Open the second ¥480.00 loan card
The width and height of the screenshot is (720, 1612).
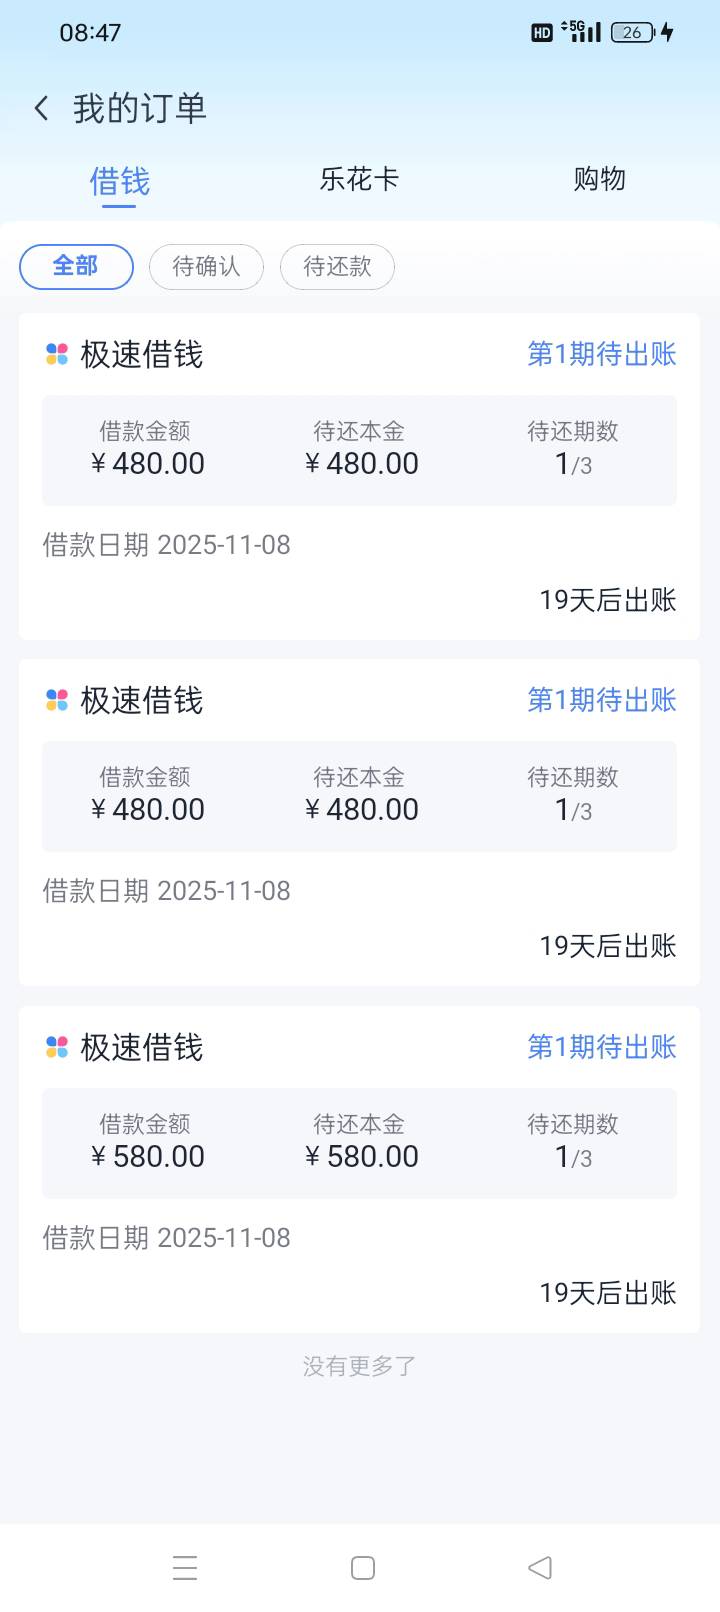tap(359, 822)
